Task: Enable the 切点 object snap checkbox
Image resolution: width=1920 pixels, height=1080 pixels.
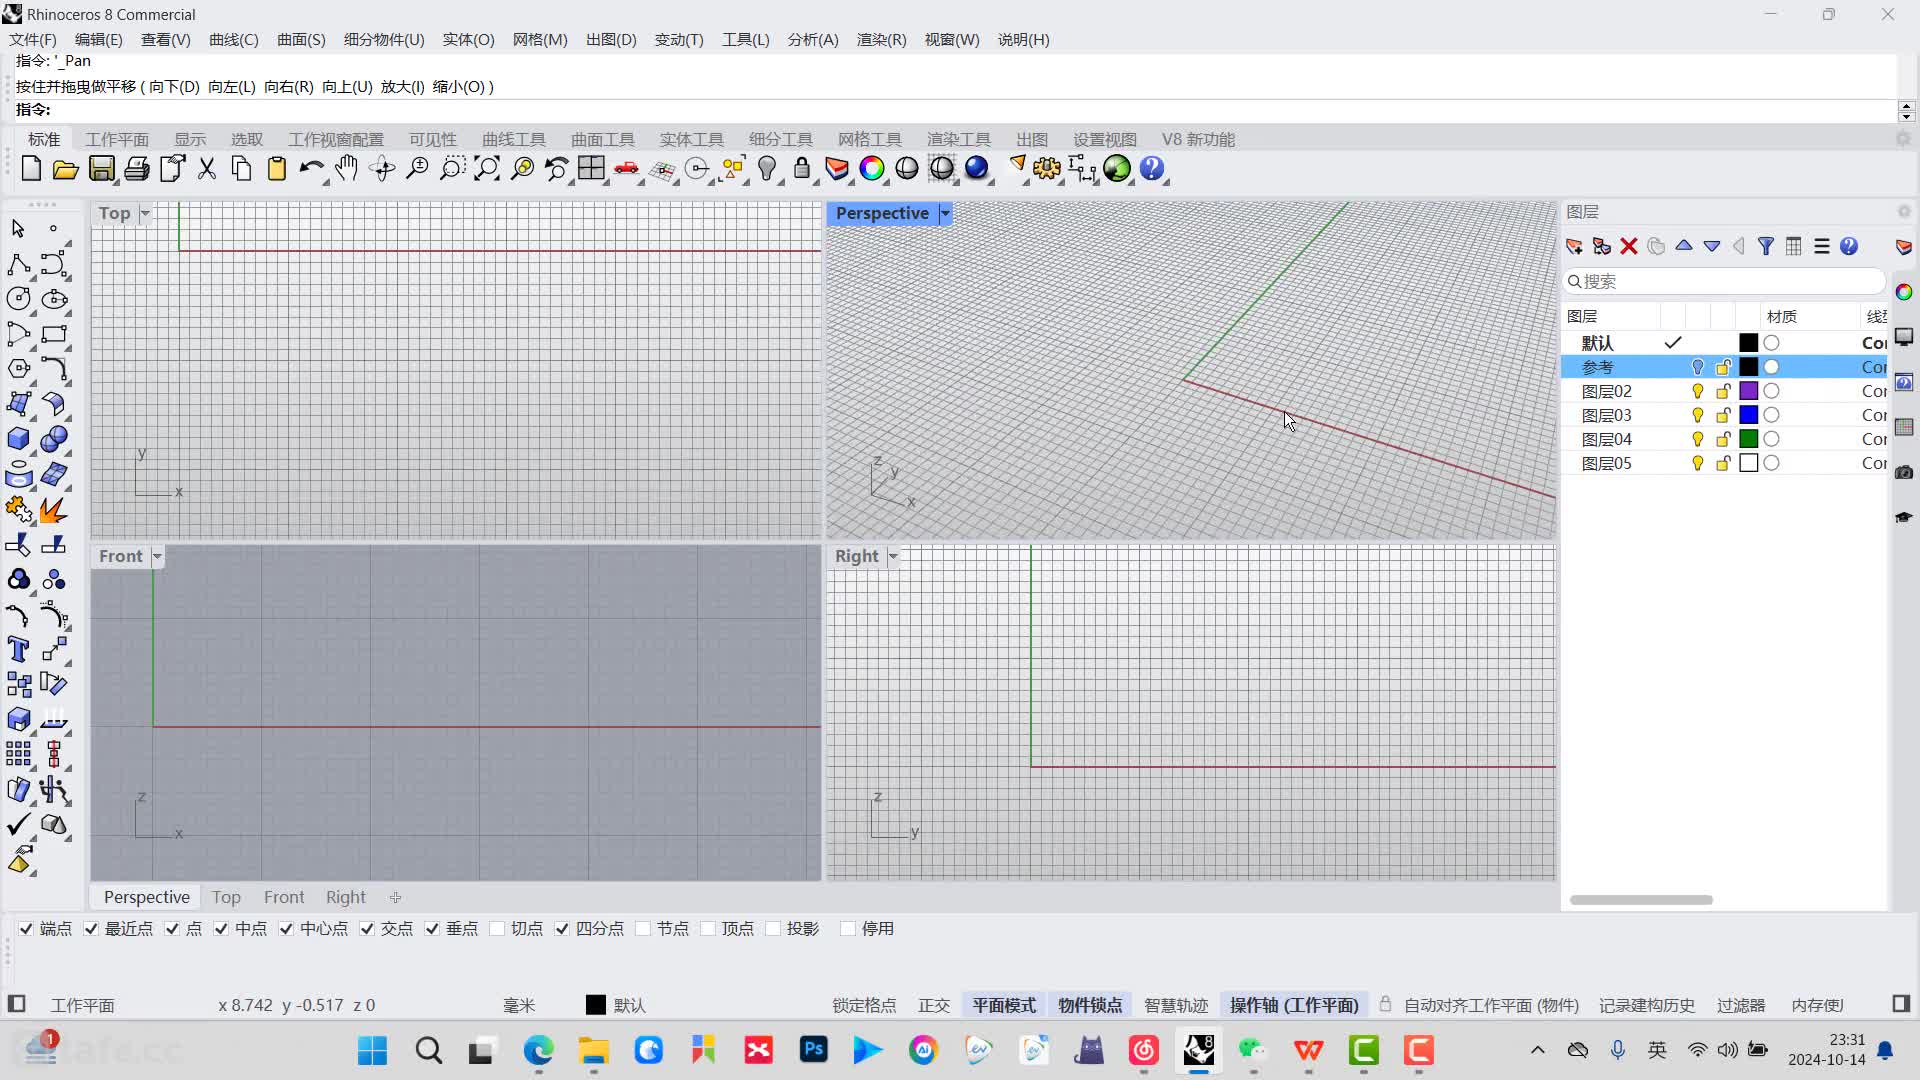Action: pos(497,929)
